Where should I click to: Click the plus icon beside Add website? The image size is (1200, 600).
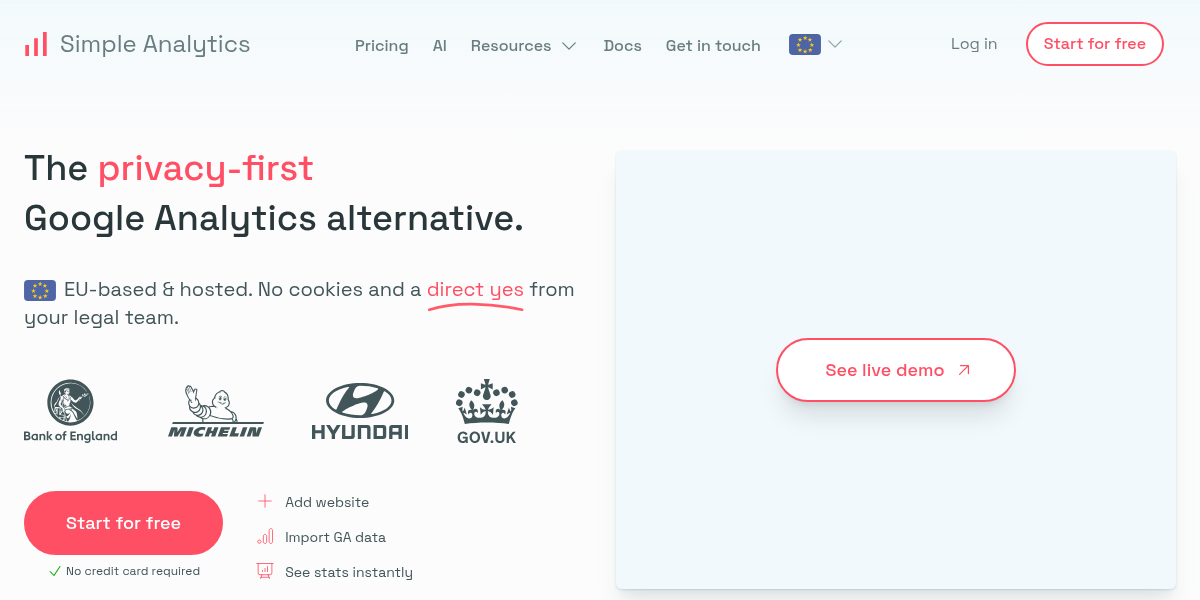point(265,502)
